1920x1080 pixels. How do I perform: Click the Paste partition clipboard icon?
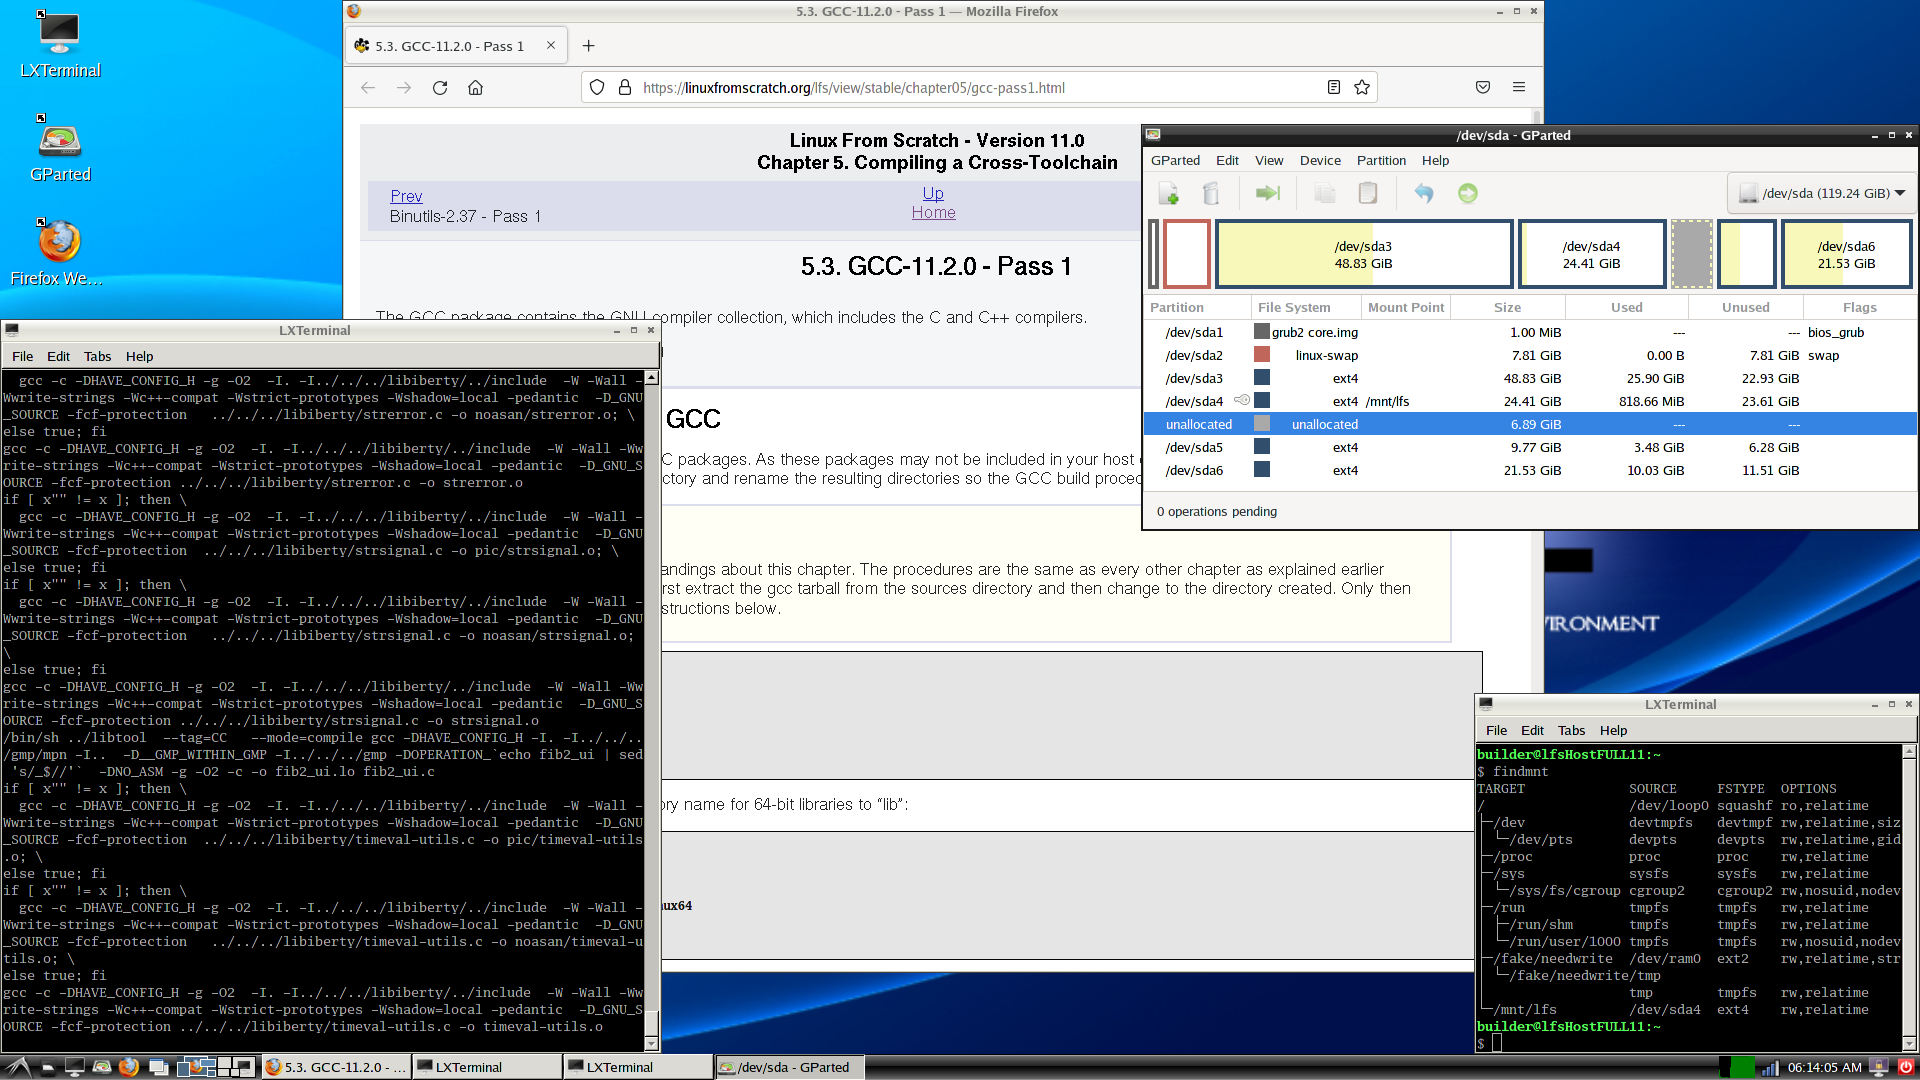(1368, 194)
